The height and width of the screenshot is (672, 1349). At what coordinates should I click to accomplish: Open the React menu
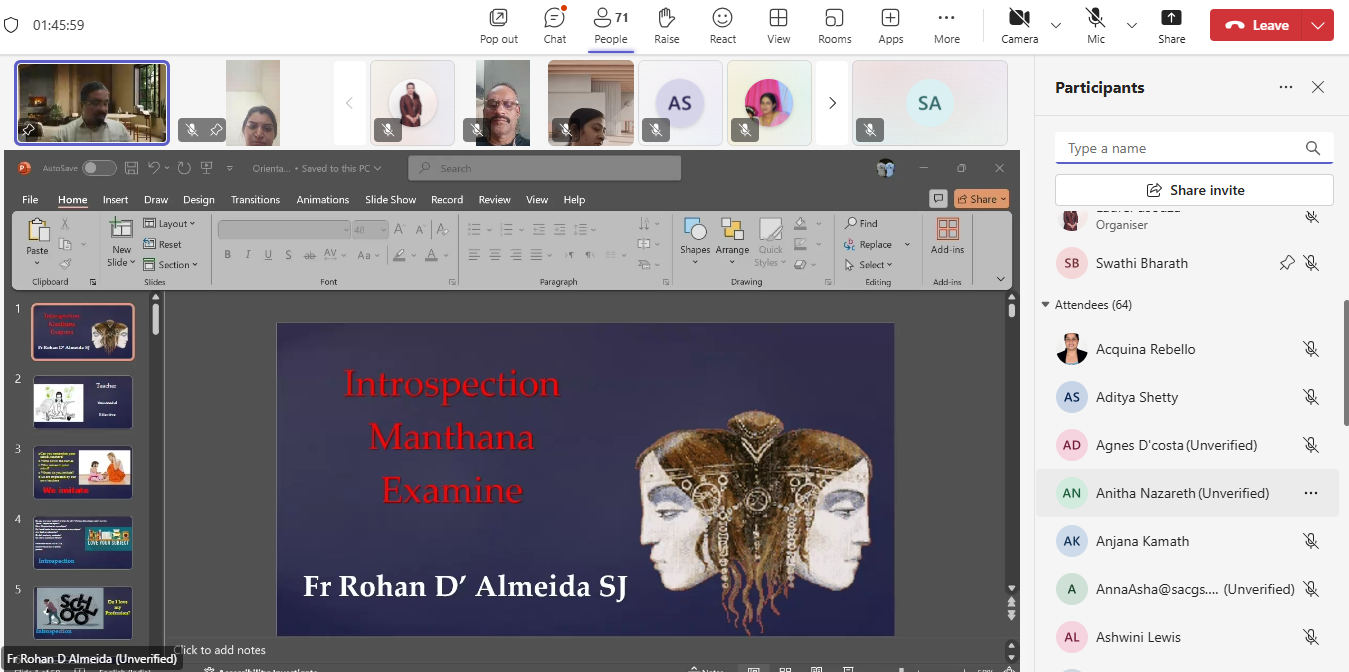coord(722,26)
